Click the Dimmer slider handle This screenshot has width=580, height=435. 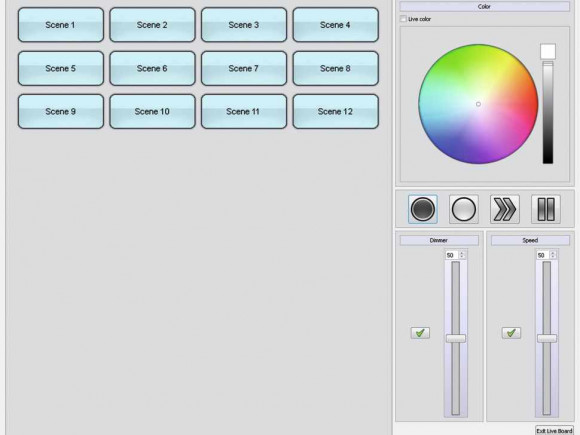tap(456, 338)
